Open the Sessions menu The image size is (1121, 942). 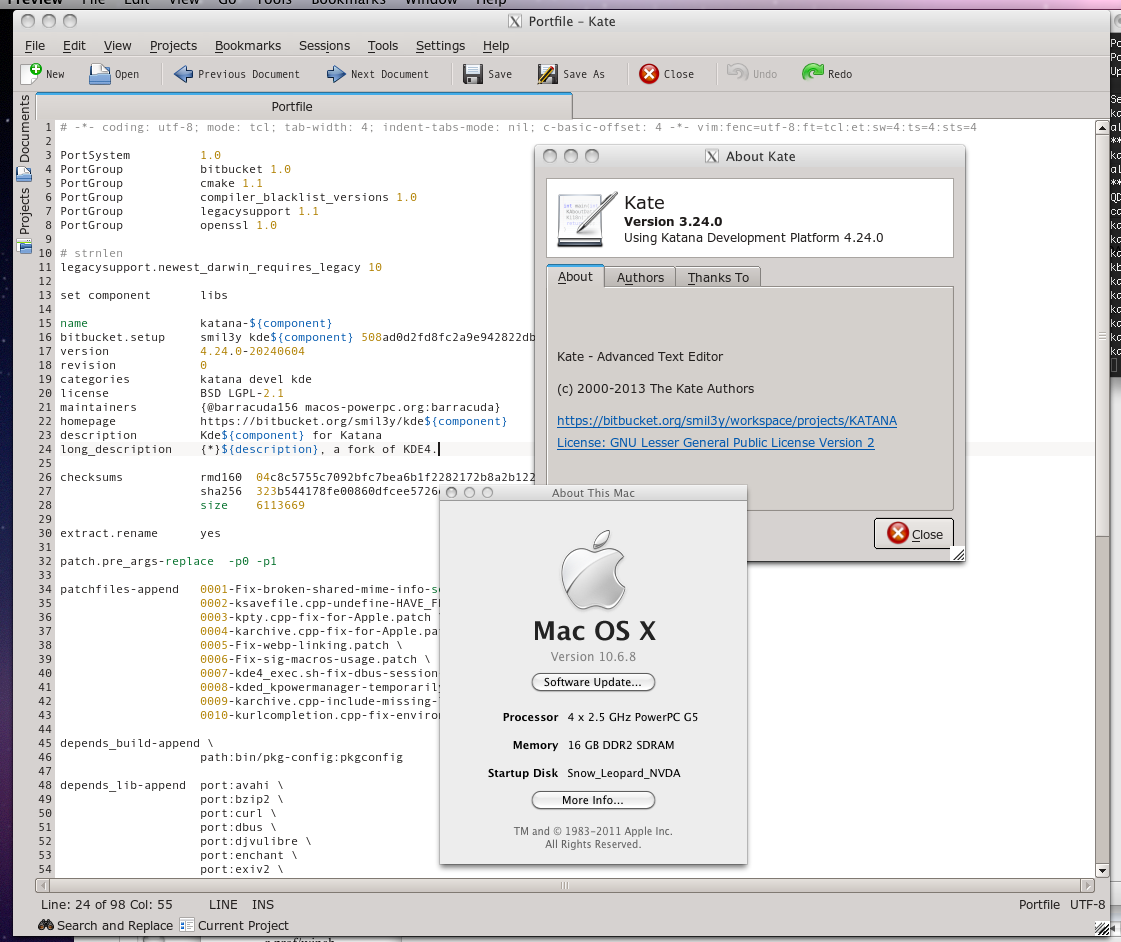324,45
